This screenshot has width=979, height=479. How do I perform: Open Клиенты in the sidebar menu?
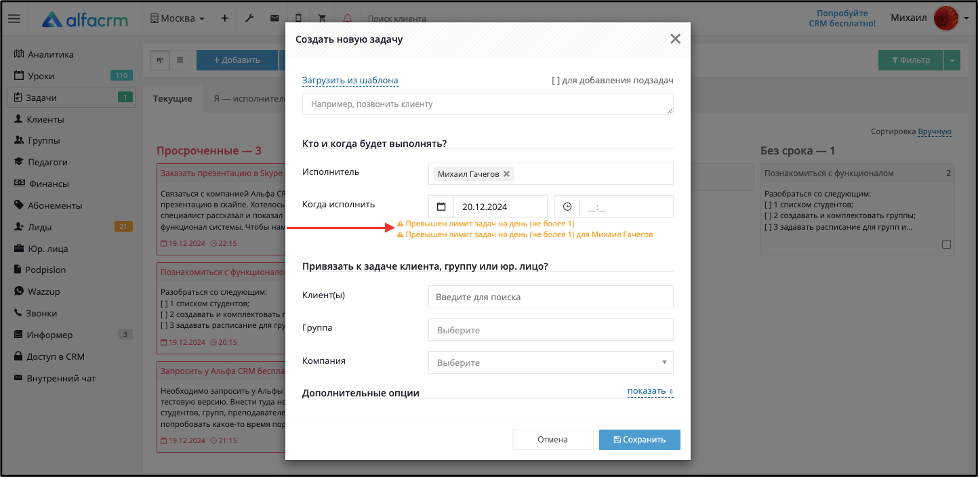pos(45,119)
